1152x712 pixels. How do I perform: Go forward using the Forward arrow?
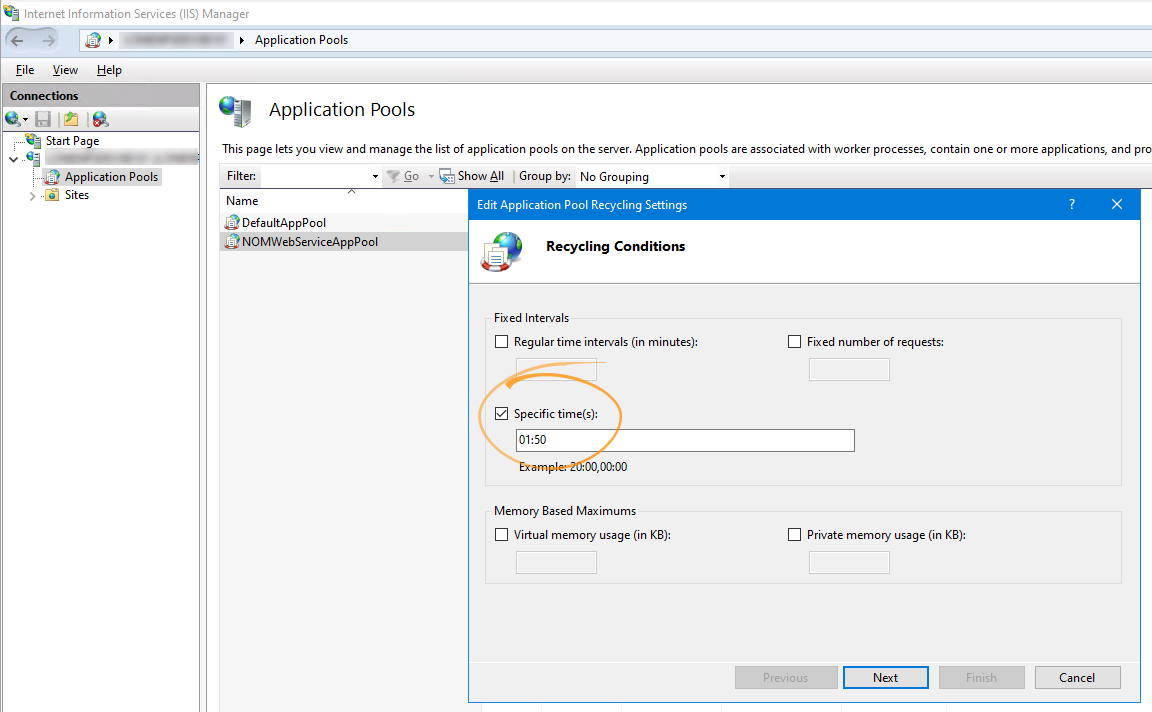pos(48,40)
